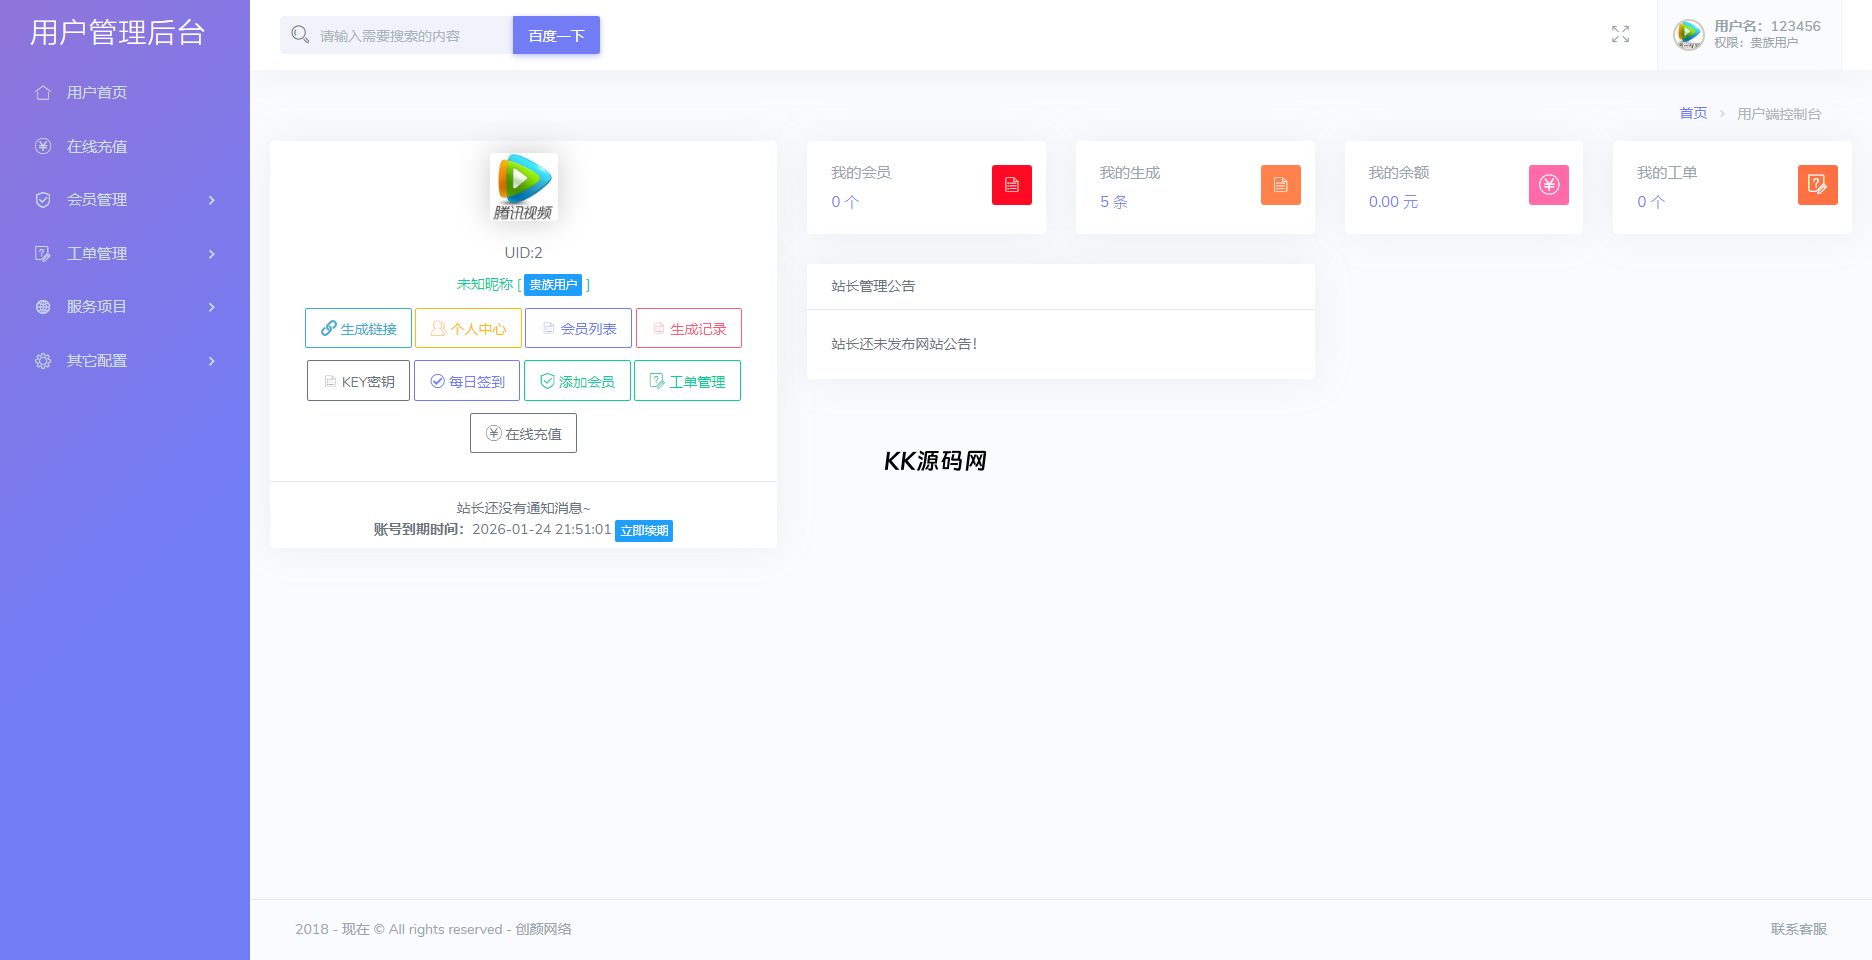Select the ¥ icon for 在线充值
The image size is (1872, 960).
pyautogui.click(x=42, y=146)
